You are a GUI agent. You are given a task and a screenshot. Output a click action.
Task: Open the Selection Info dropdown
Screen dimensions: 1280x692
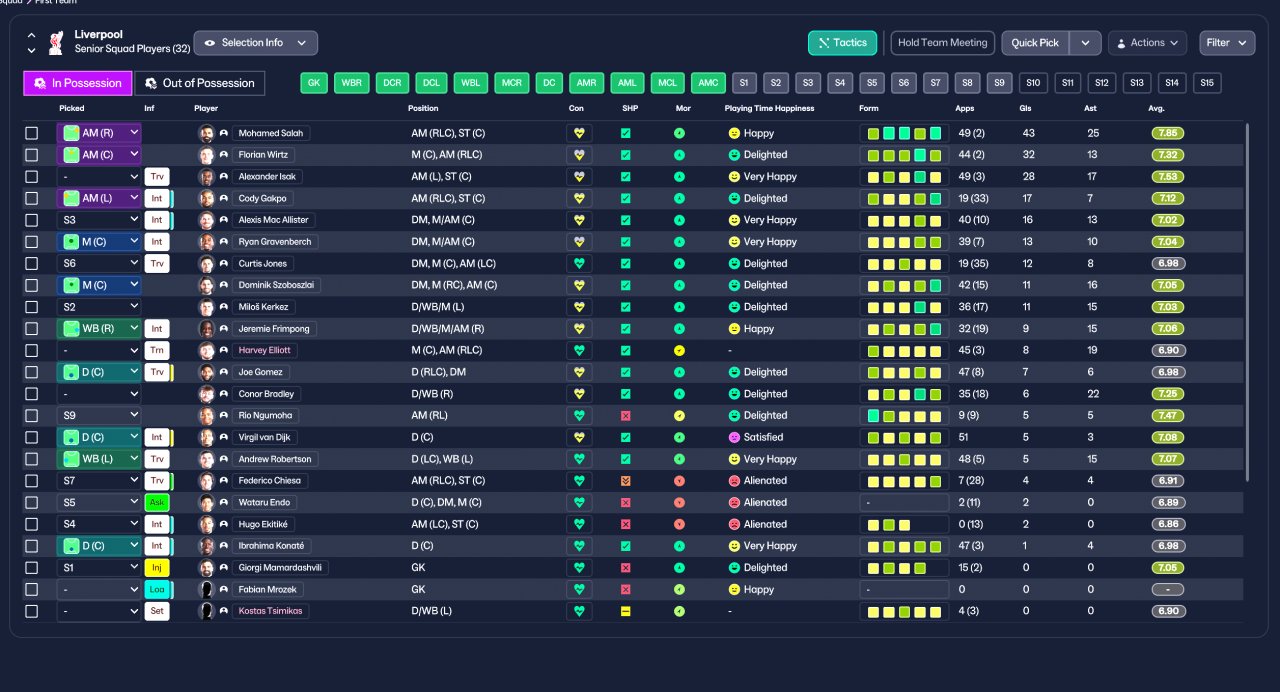pos(256,43)
